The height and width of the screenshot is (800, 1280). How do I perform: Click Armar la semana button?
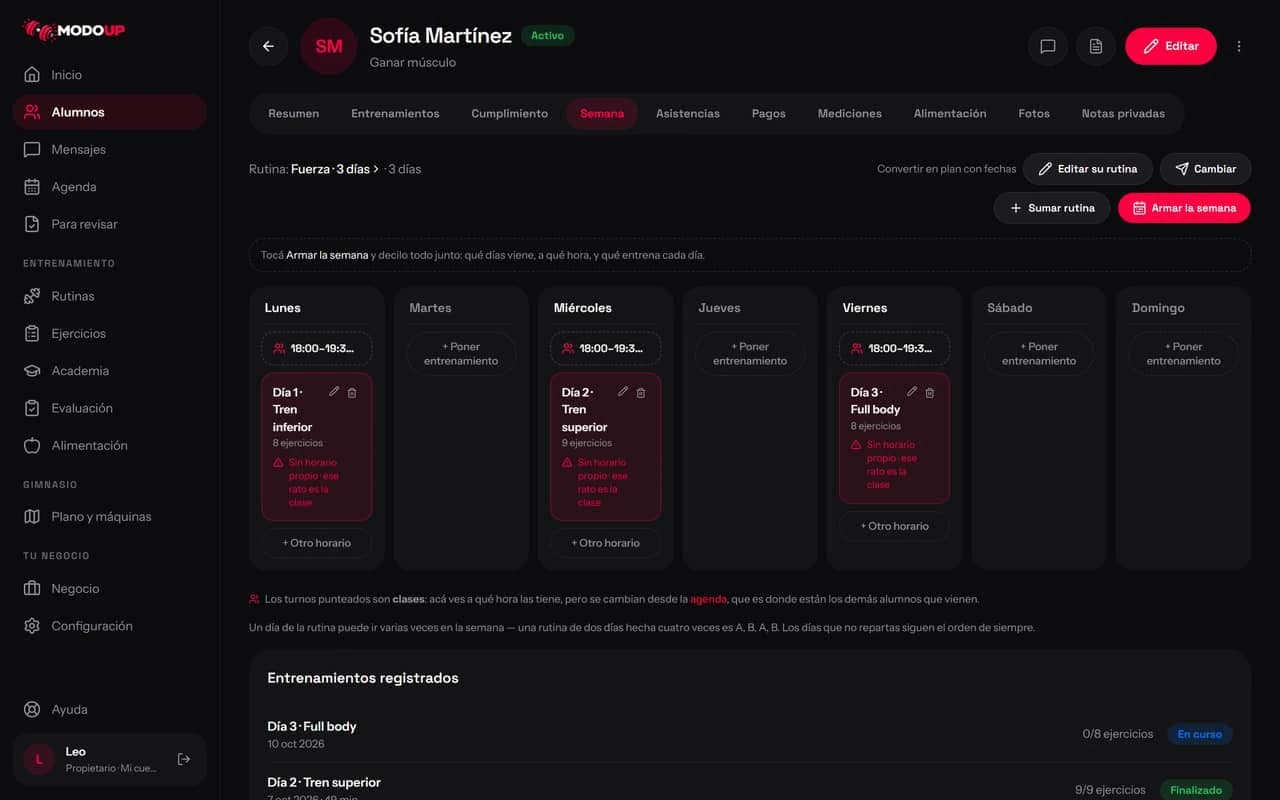[1184, 208]
